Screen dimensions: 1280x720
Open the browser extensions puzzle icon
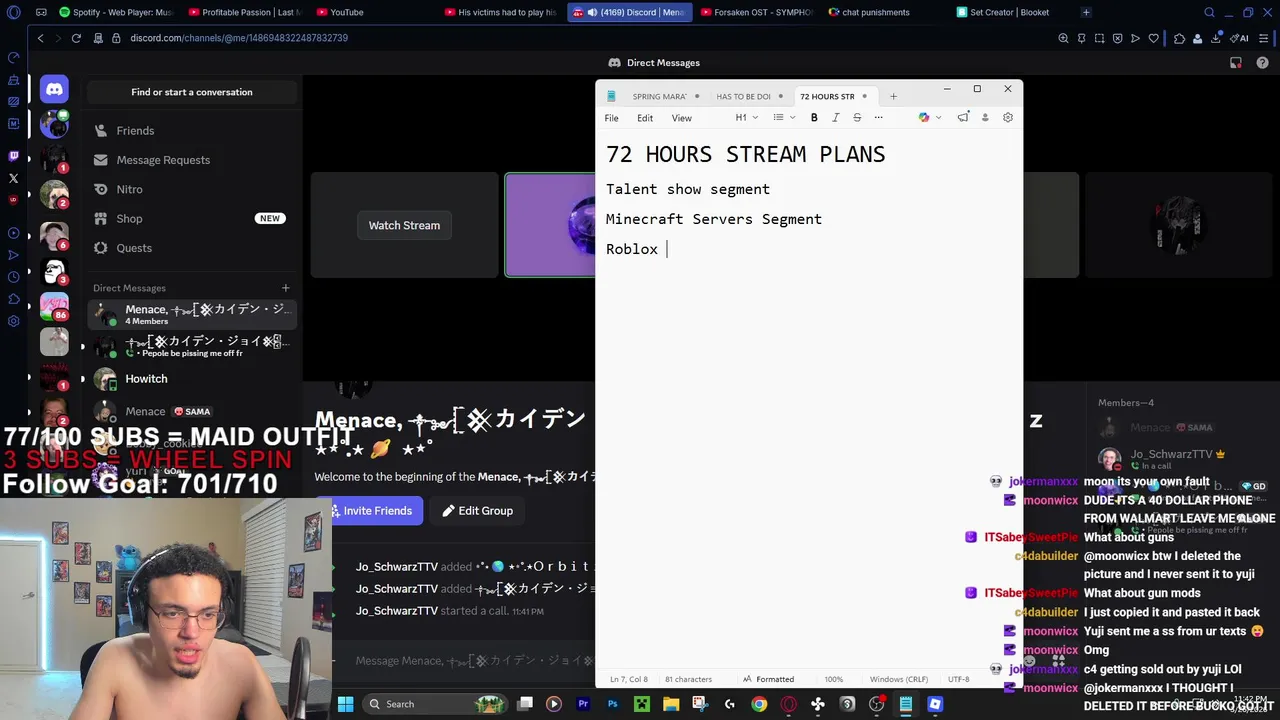pos(1179,38)
